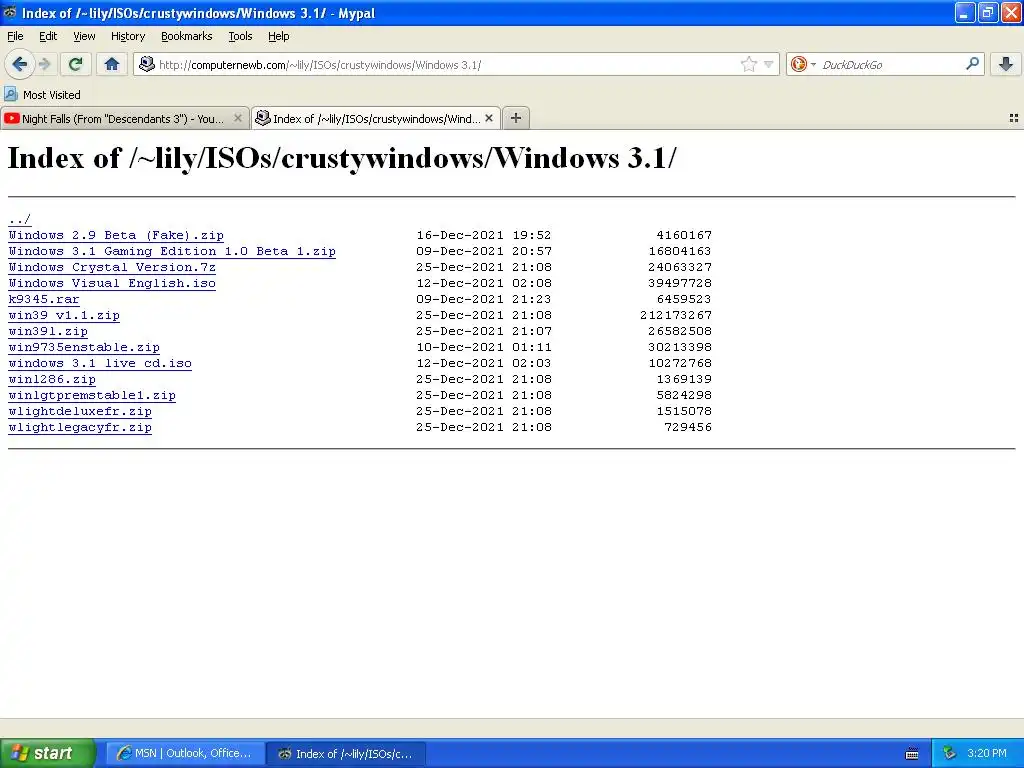
Task: Open the Help menu
Action: coord(279,36)
